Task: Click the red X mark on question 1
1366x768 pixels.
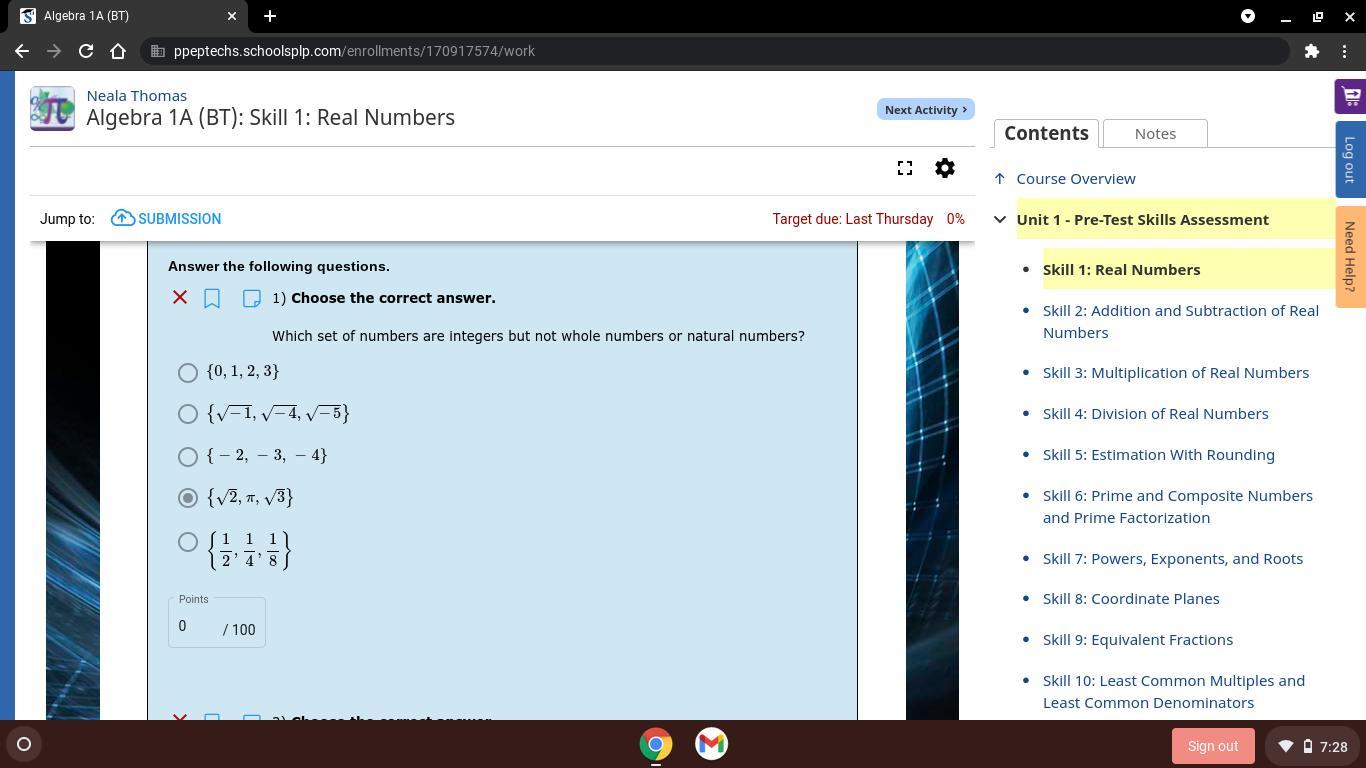Action: [x=180, y=297]
